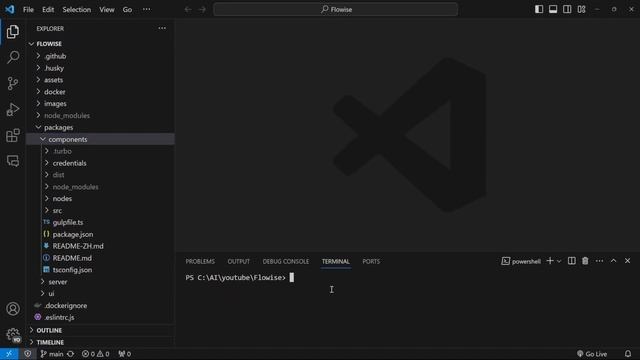Open the View menu
Viewport: 640px width, 360px height.
click(107, 9)
